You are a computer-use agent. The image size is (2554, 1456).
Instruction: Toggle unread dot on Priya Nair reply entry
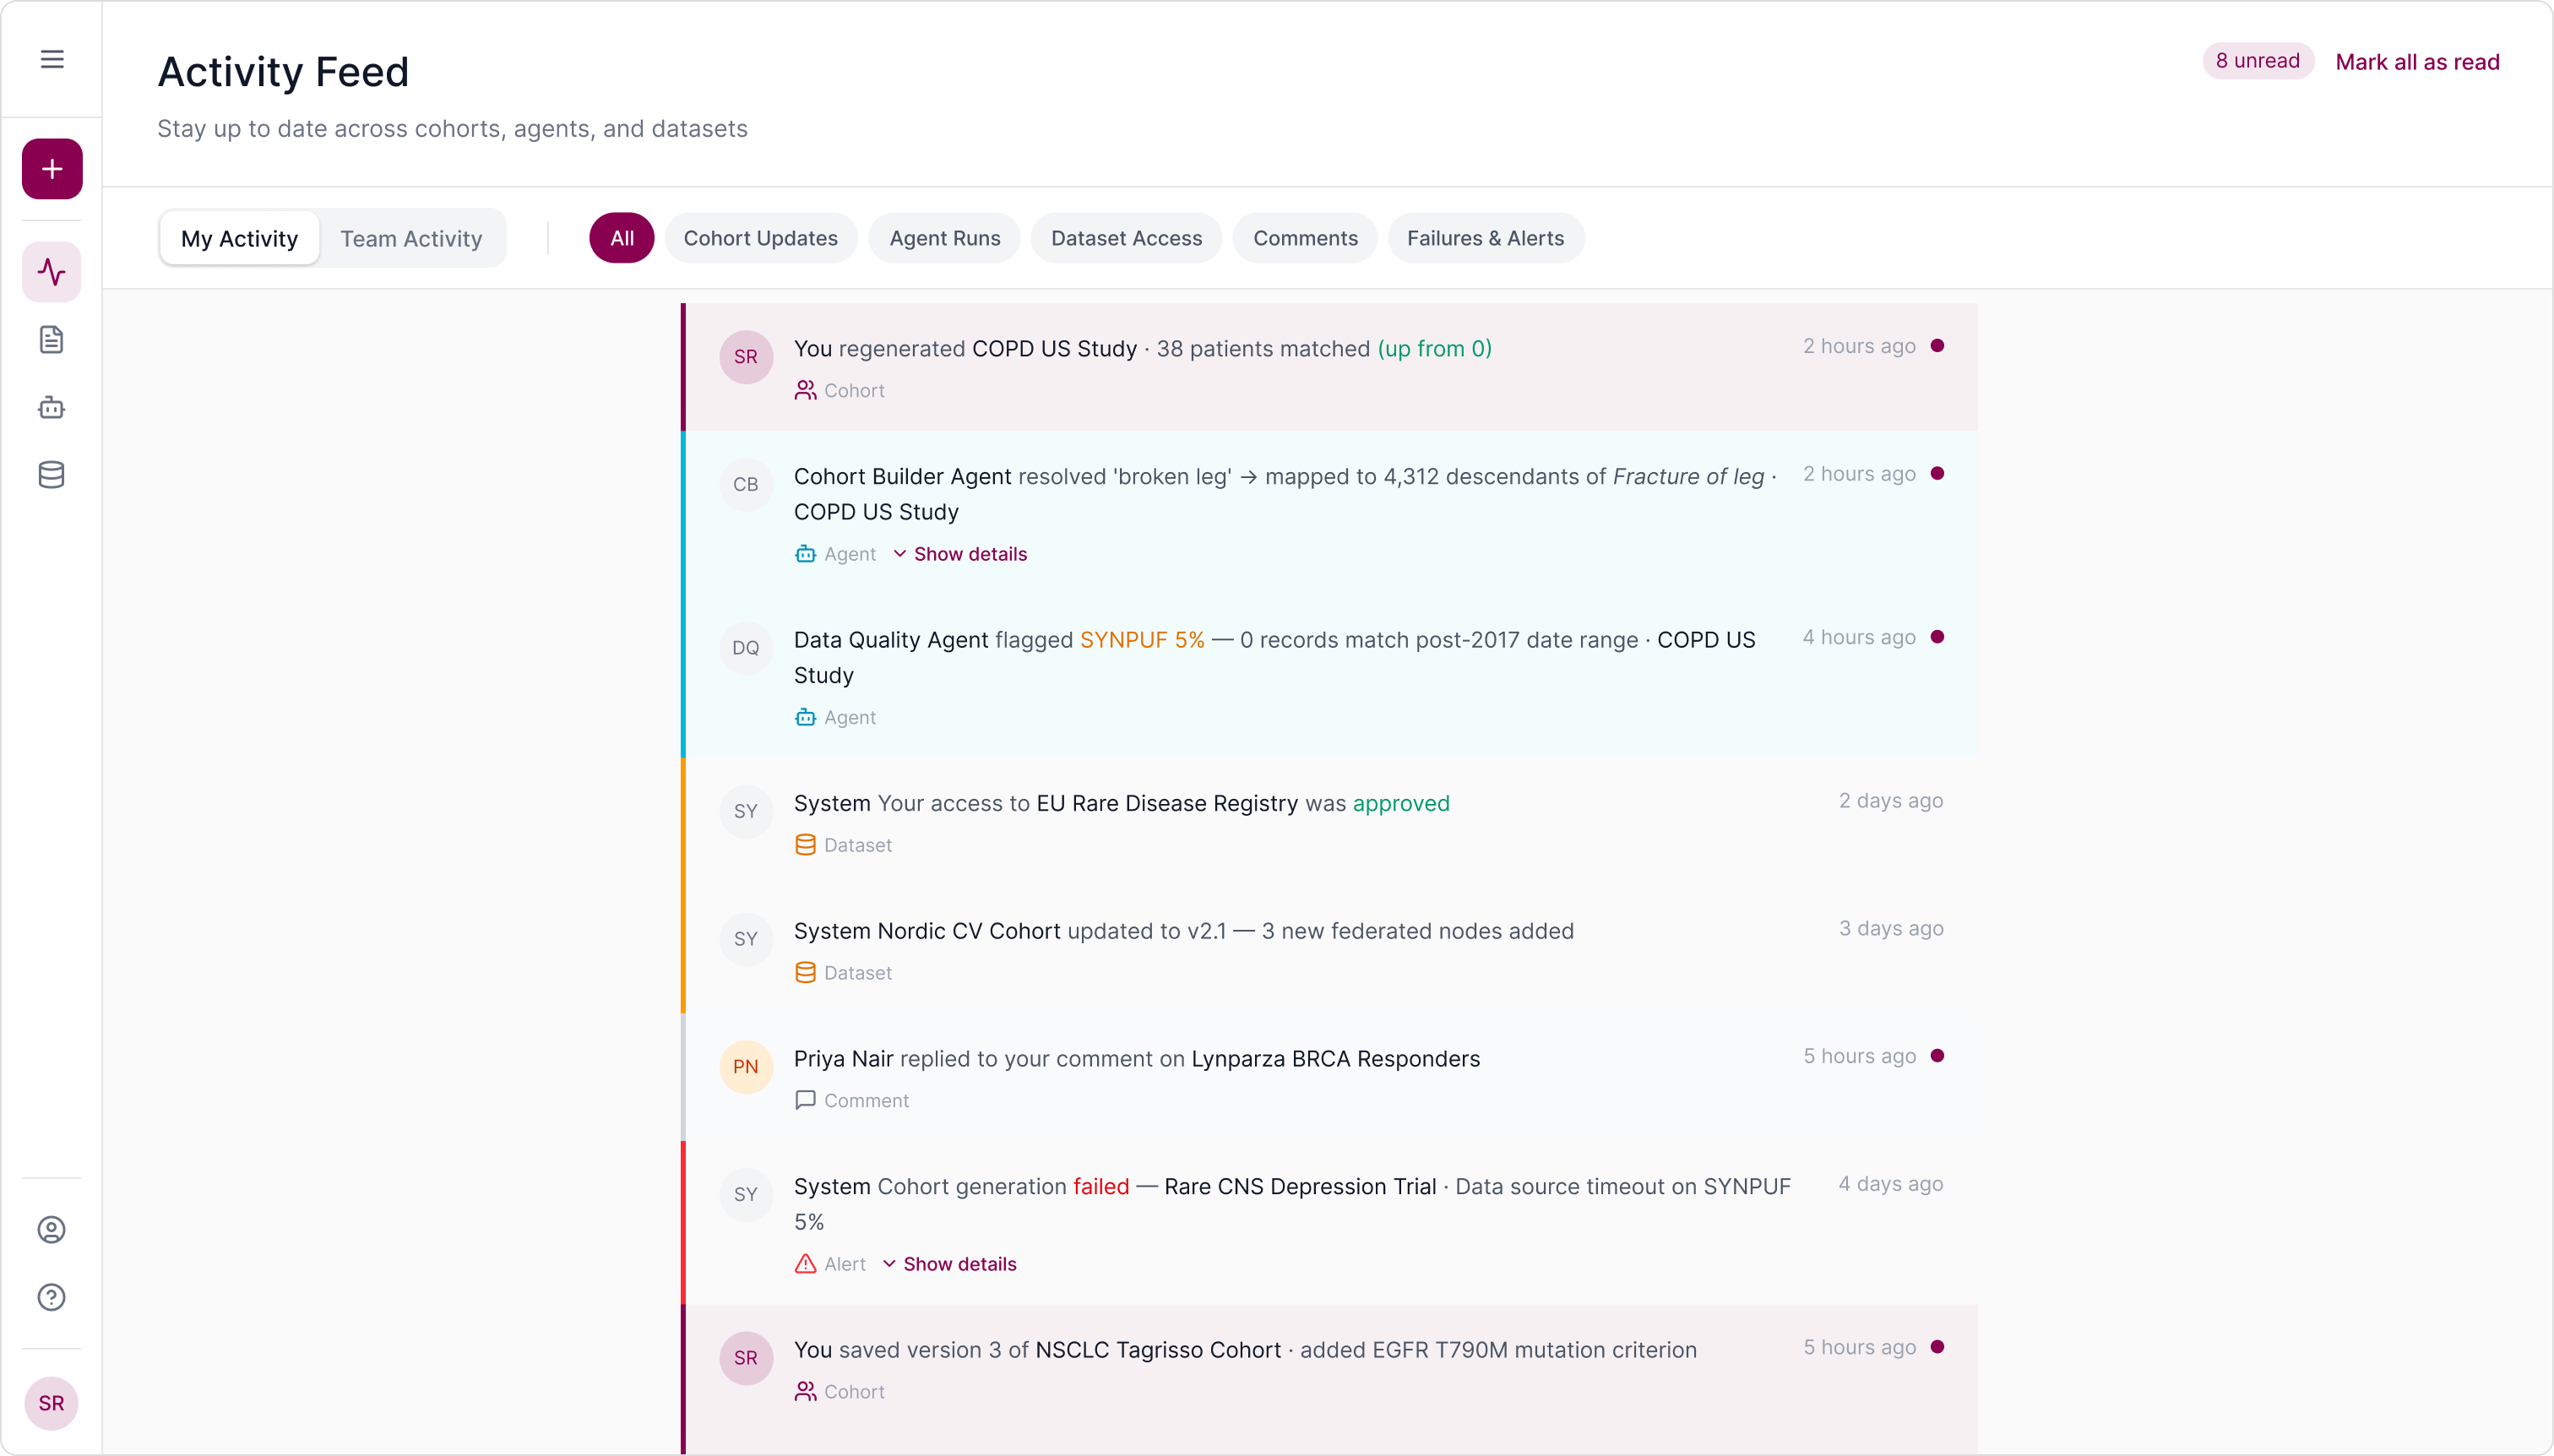click(1937, 1056)
